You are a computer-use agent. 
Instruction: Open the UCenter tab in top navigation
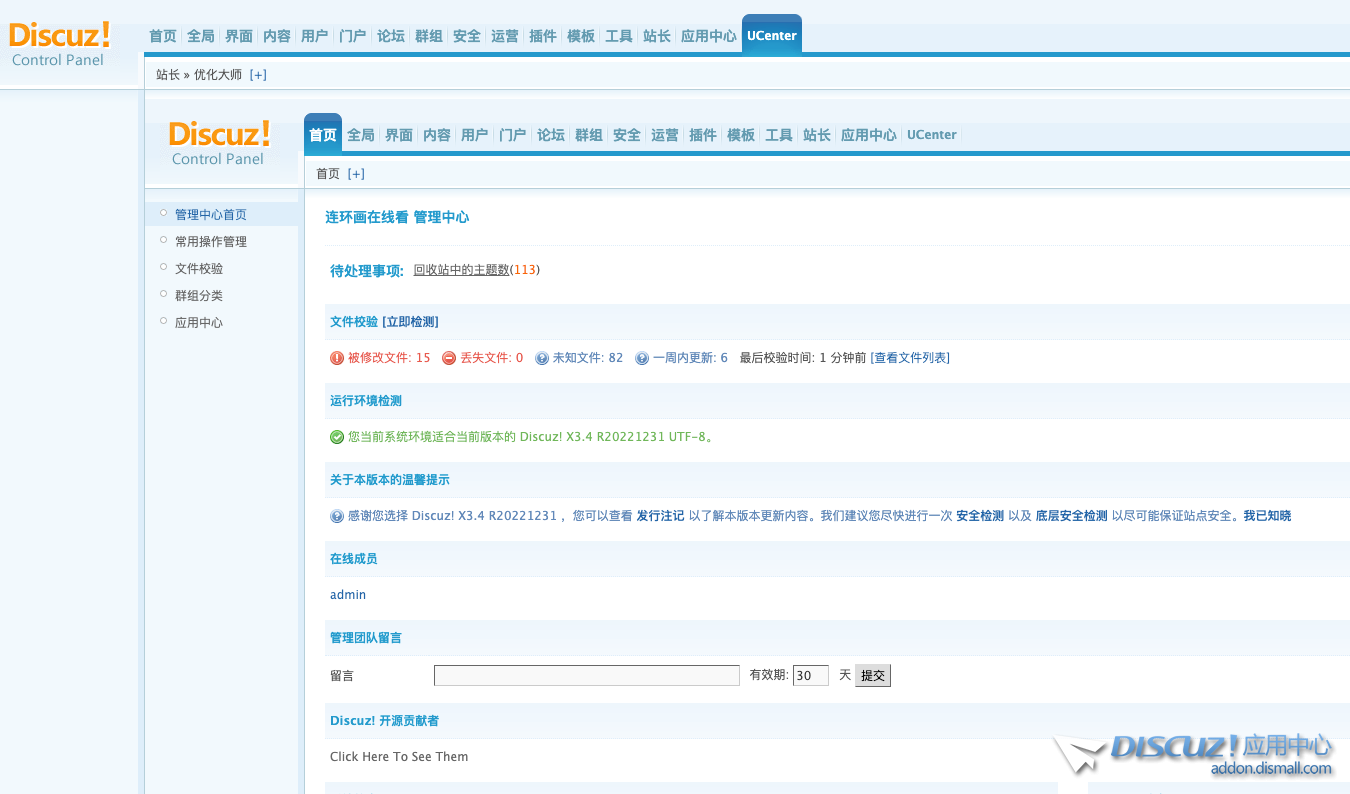[x=771, y=36]
